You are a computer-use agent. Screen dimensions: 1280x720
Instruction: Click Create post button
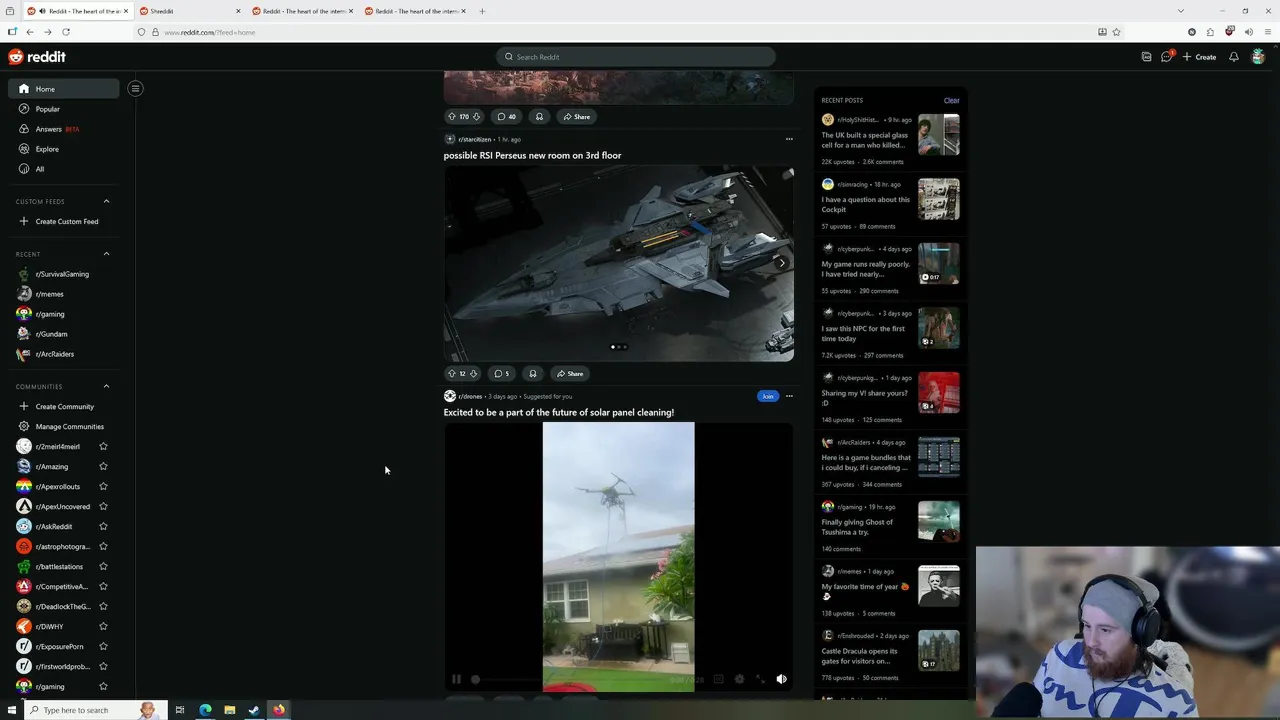coord(1199,57)
